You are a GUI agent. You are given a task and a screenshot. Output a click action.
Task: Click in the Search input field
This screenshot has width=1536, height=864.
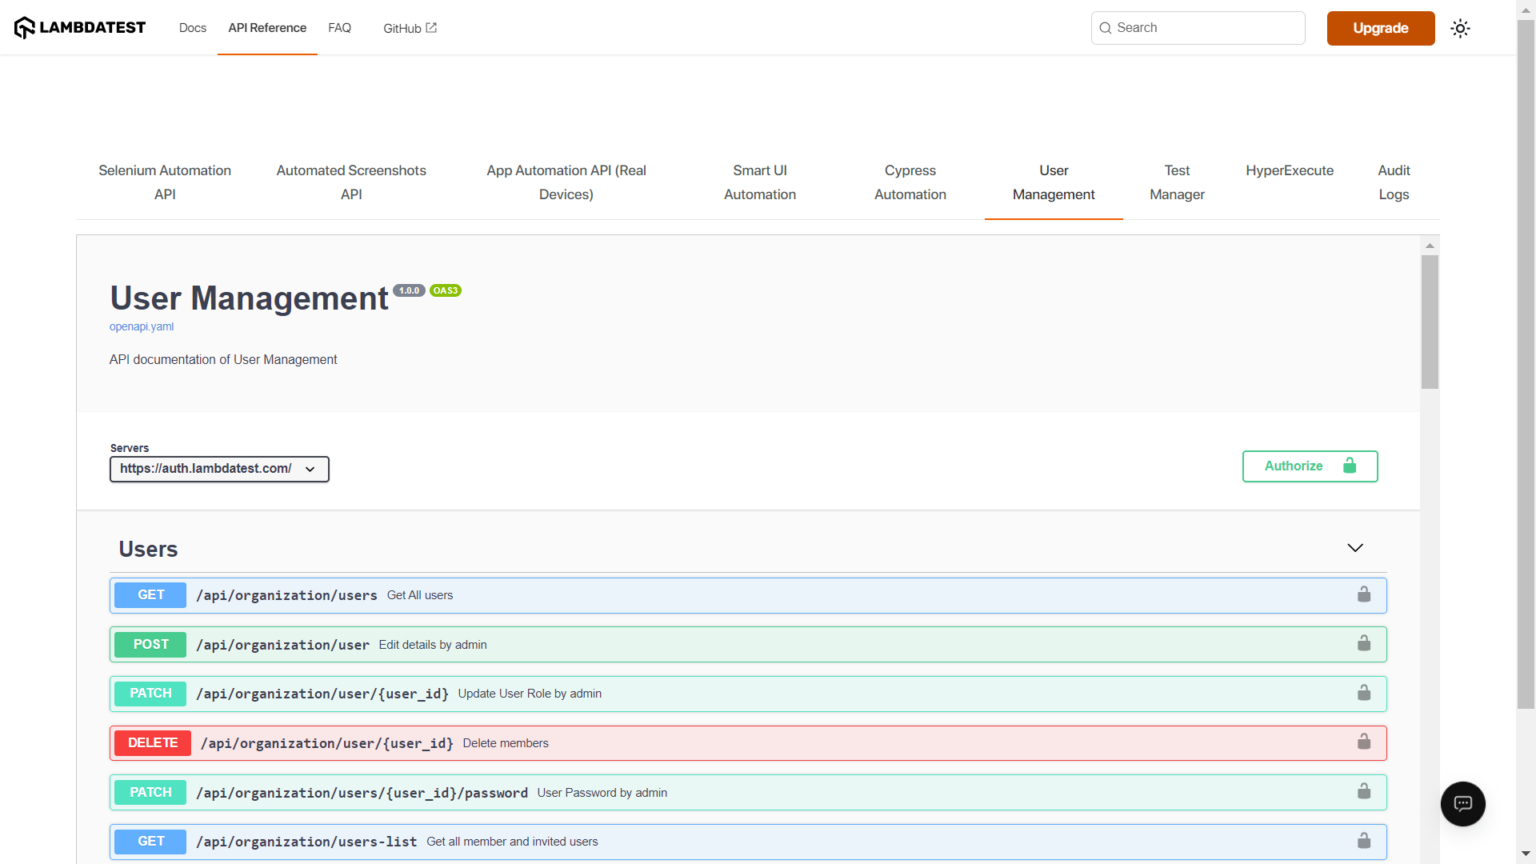[1205, 28]
